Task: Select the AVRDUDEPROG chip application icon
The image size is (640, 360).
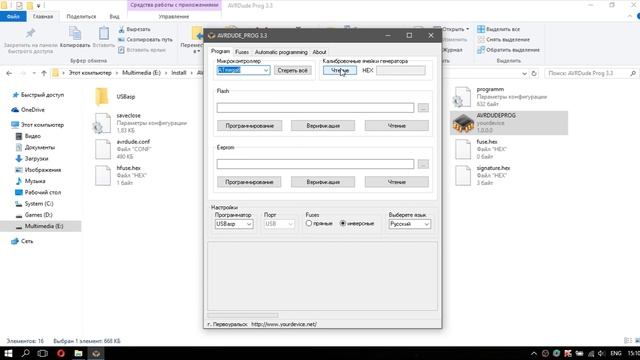Action: [463, 123]
